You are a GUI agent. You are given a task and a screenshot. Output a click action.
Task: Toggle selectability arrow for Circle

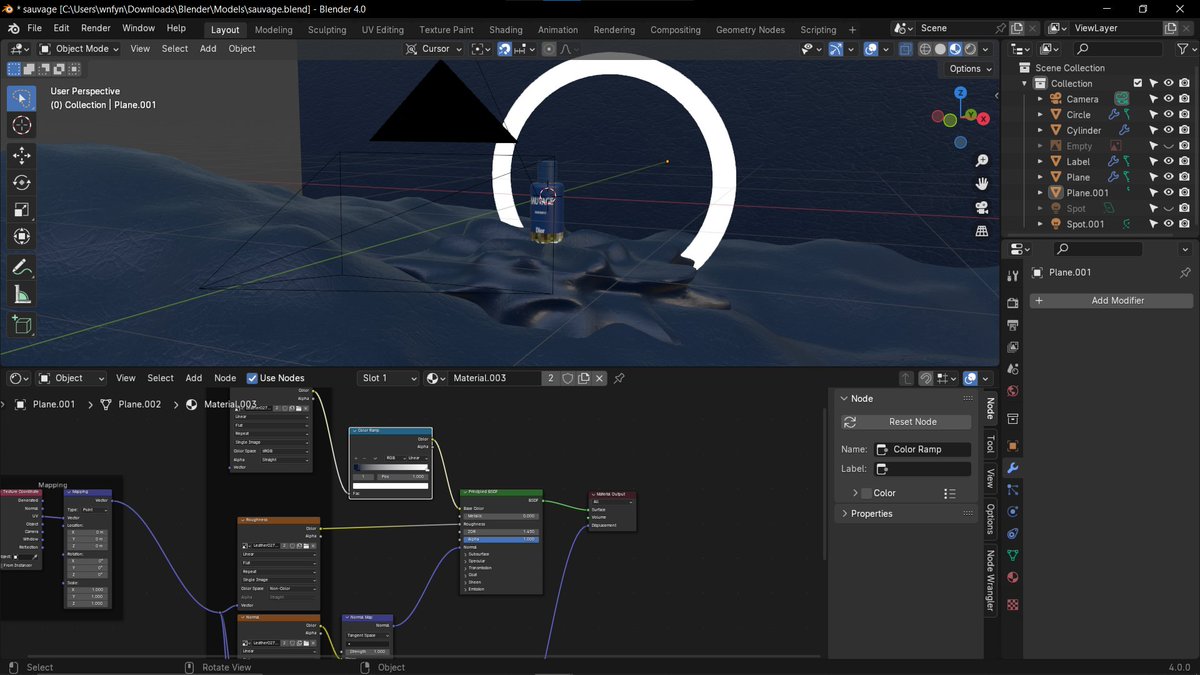point(1152,115)
